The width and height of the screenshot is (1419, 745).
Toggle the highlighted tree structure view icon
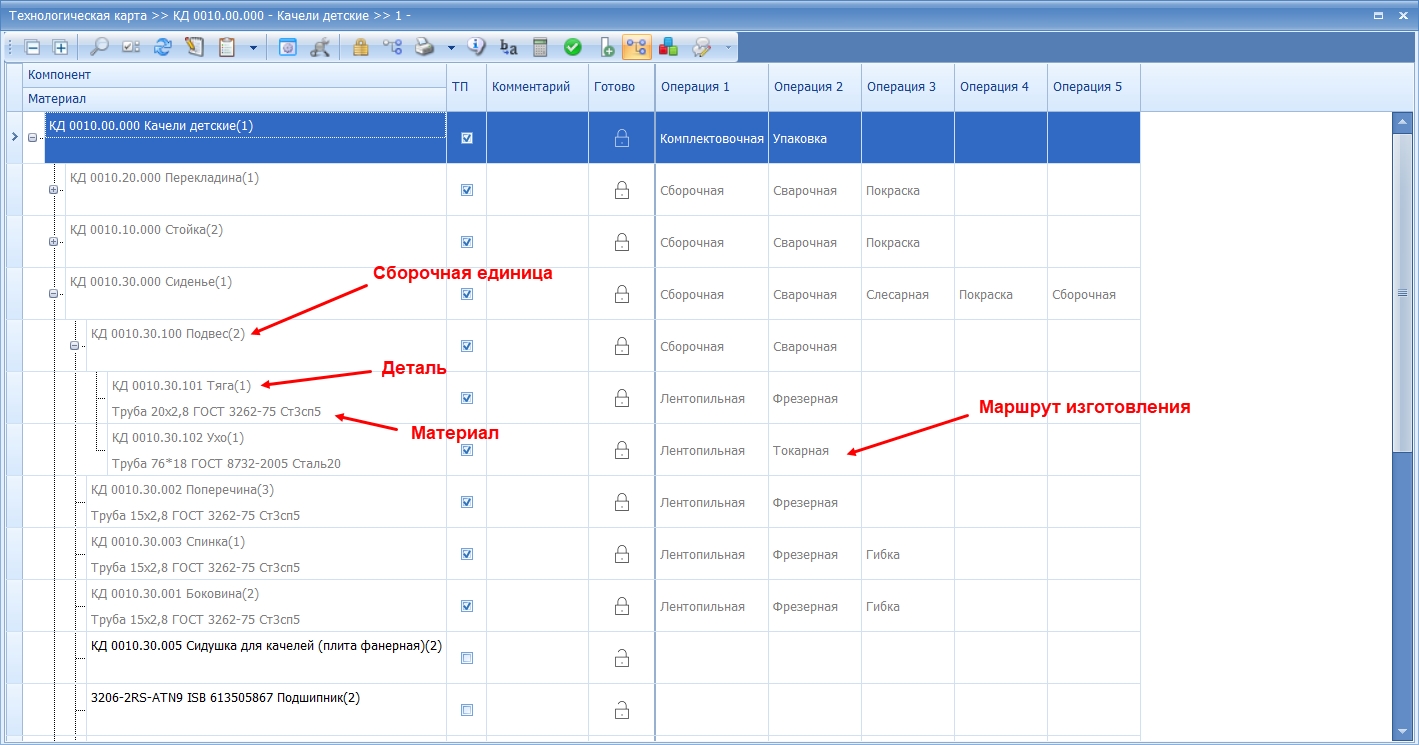pos(636,47)
